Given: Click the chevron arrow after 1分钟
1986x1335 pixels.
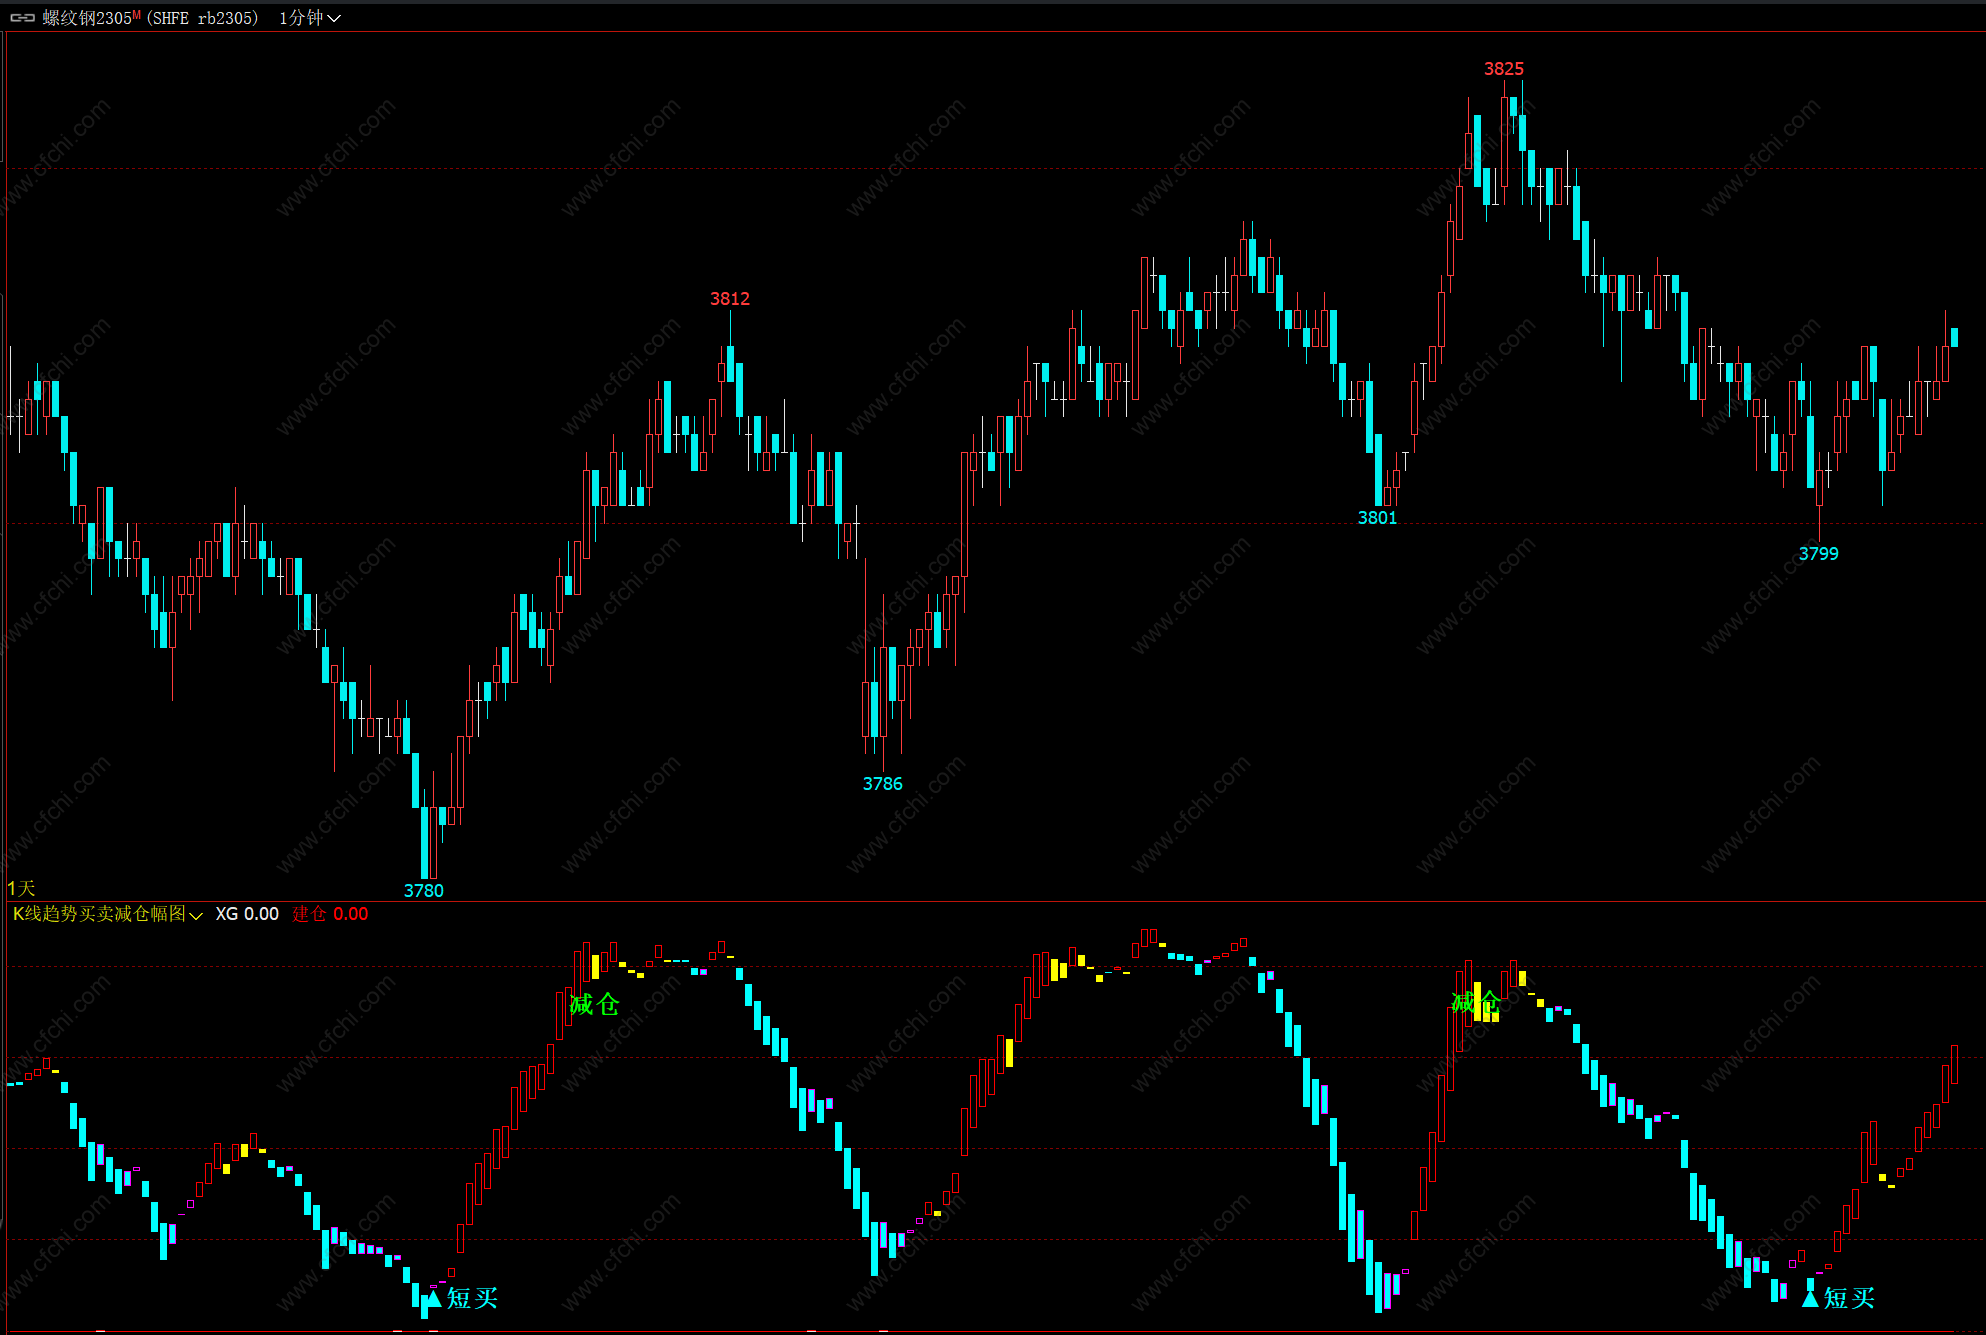Looking at the screenshot, I should point(335,18).
